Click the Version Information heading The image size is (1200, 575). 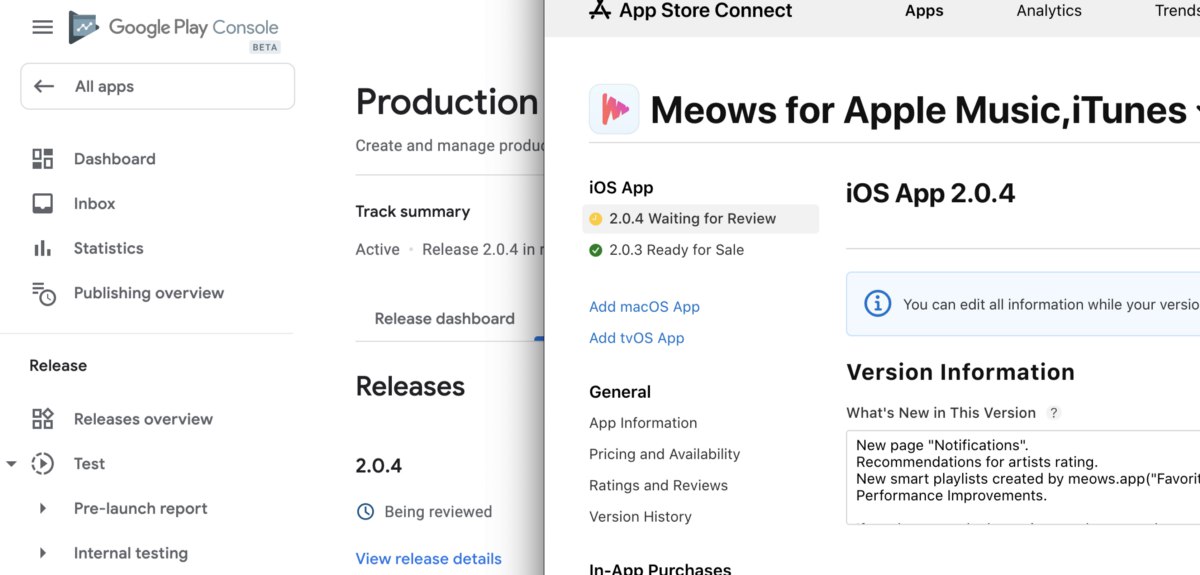(x=960, y=372)
